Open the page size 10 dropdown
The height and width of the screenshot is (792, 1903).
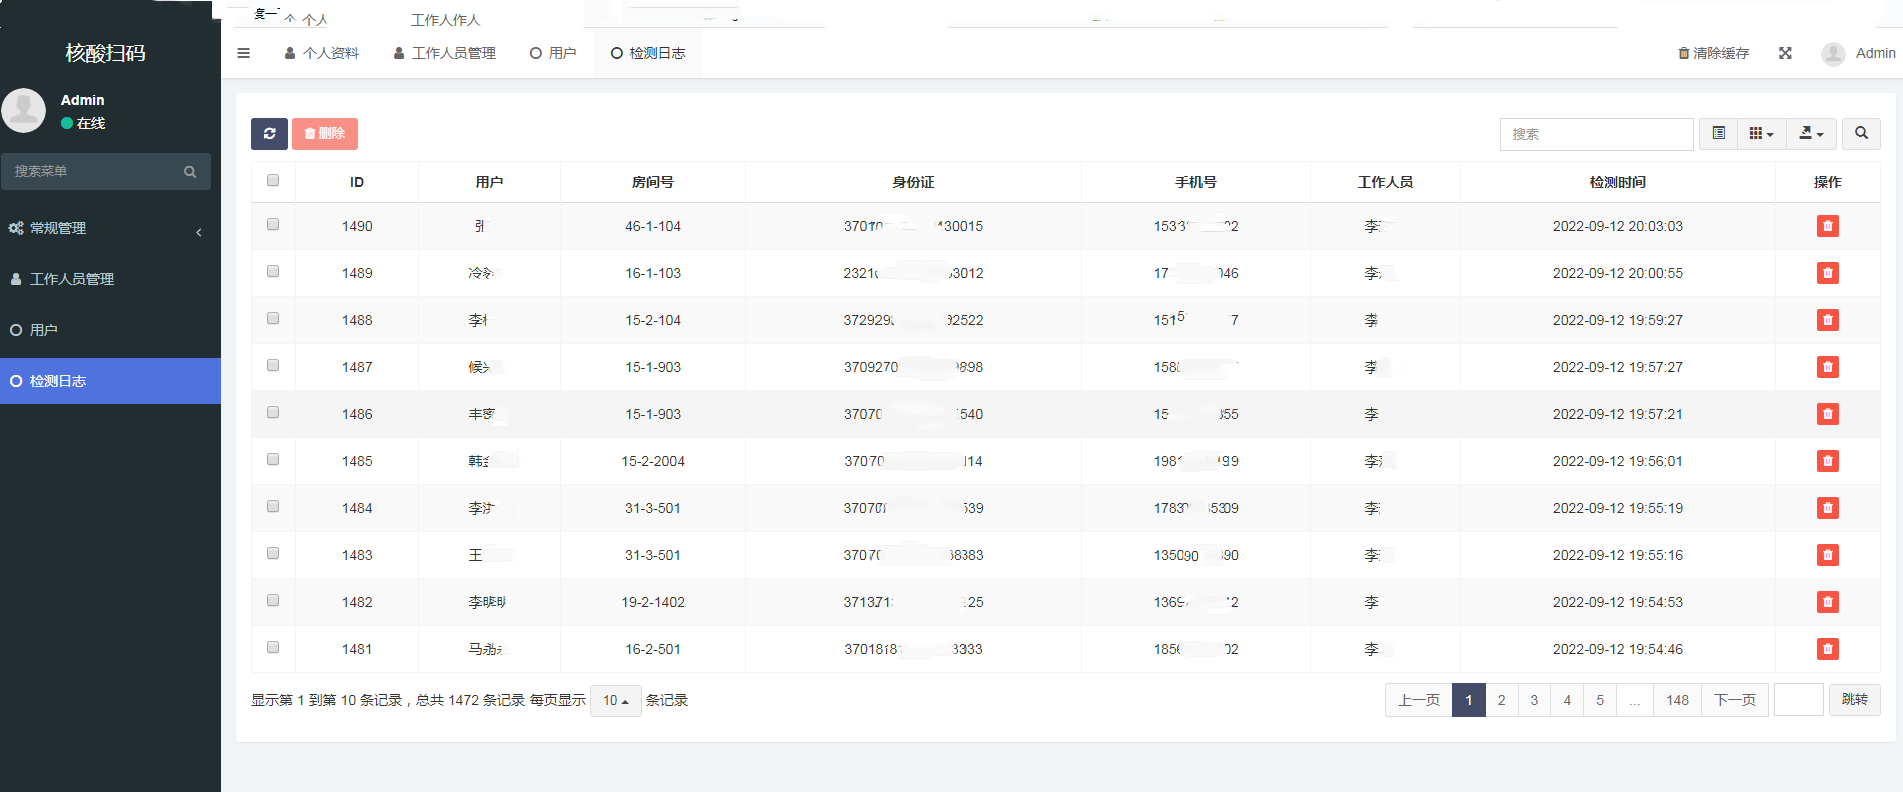(615, 701)
